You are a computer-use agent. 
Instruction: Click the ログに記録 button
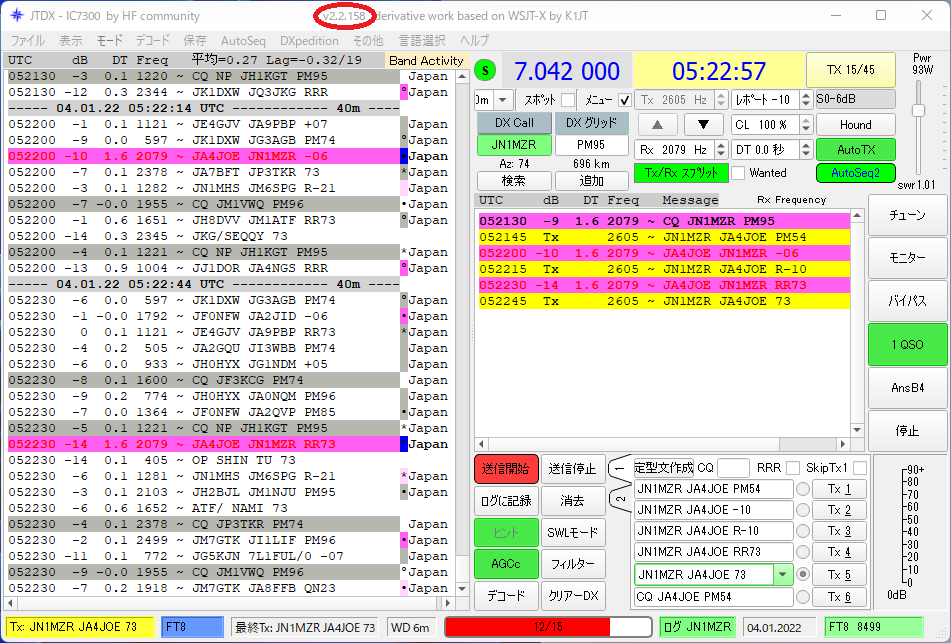coord(506,500)
